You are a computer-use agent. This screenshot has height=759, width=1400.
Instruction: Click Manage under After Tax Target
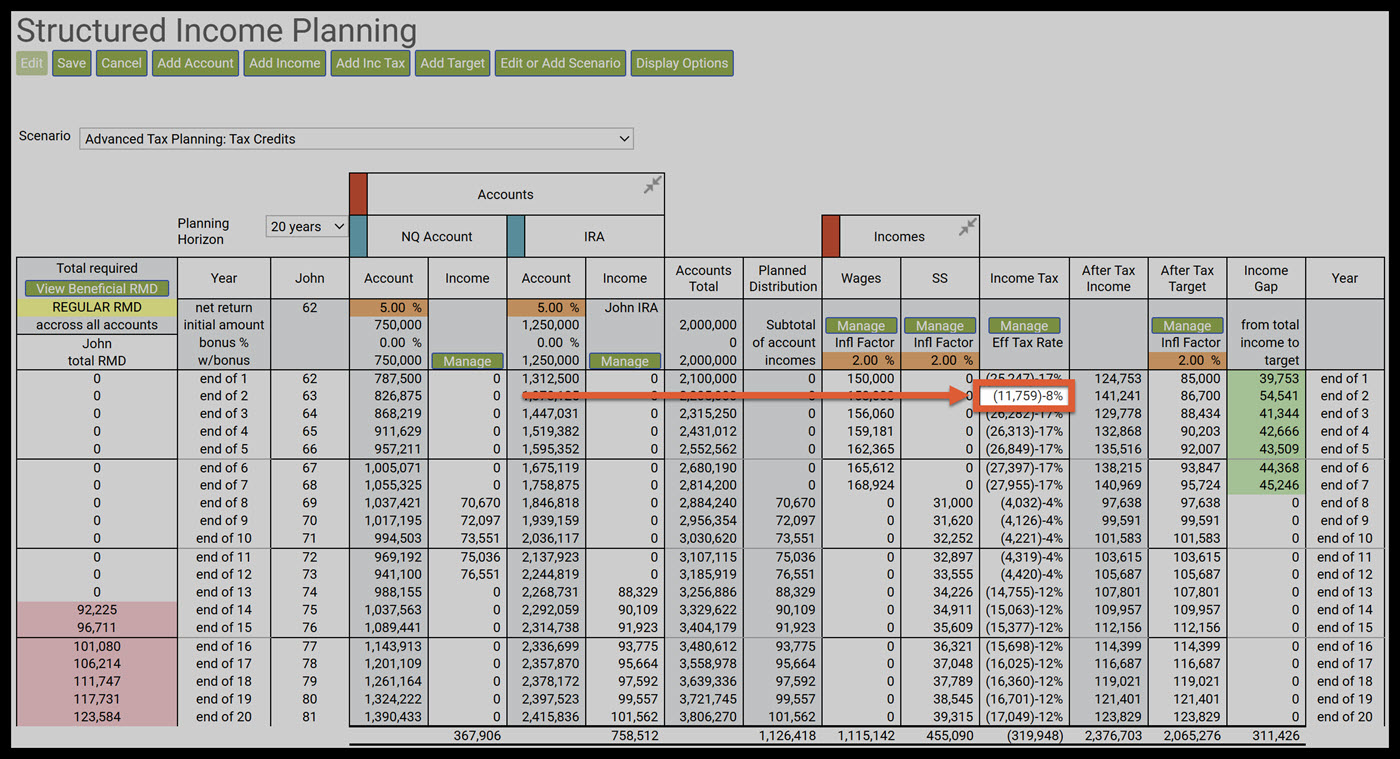click(1187, 326)
